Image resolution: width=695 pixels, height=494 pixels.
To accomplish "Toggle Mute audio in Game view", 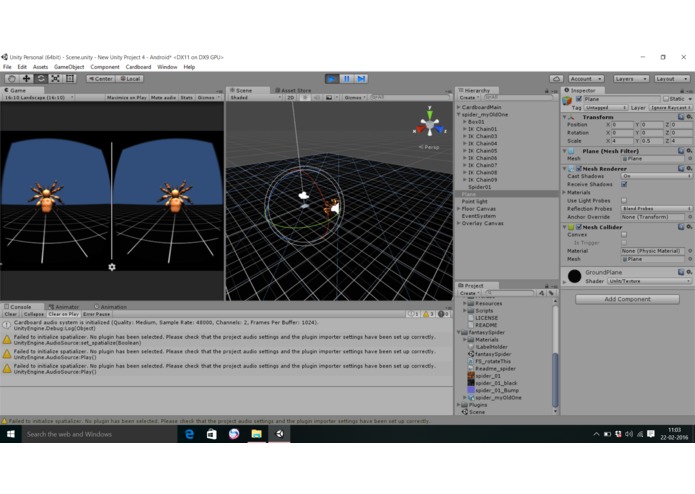I will point(163,97).
